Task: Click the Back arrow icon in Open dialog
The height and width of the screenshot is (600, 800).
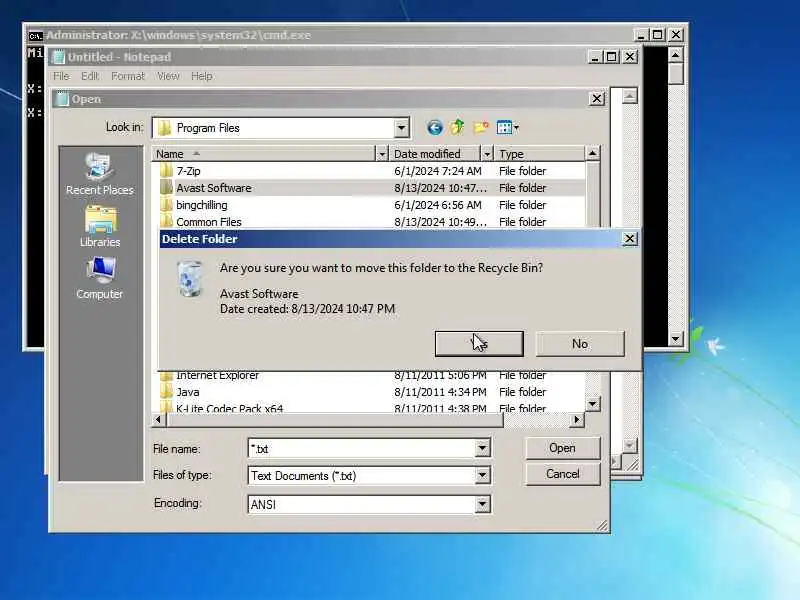Action: click(434, 128)
